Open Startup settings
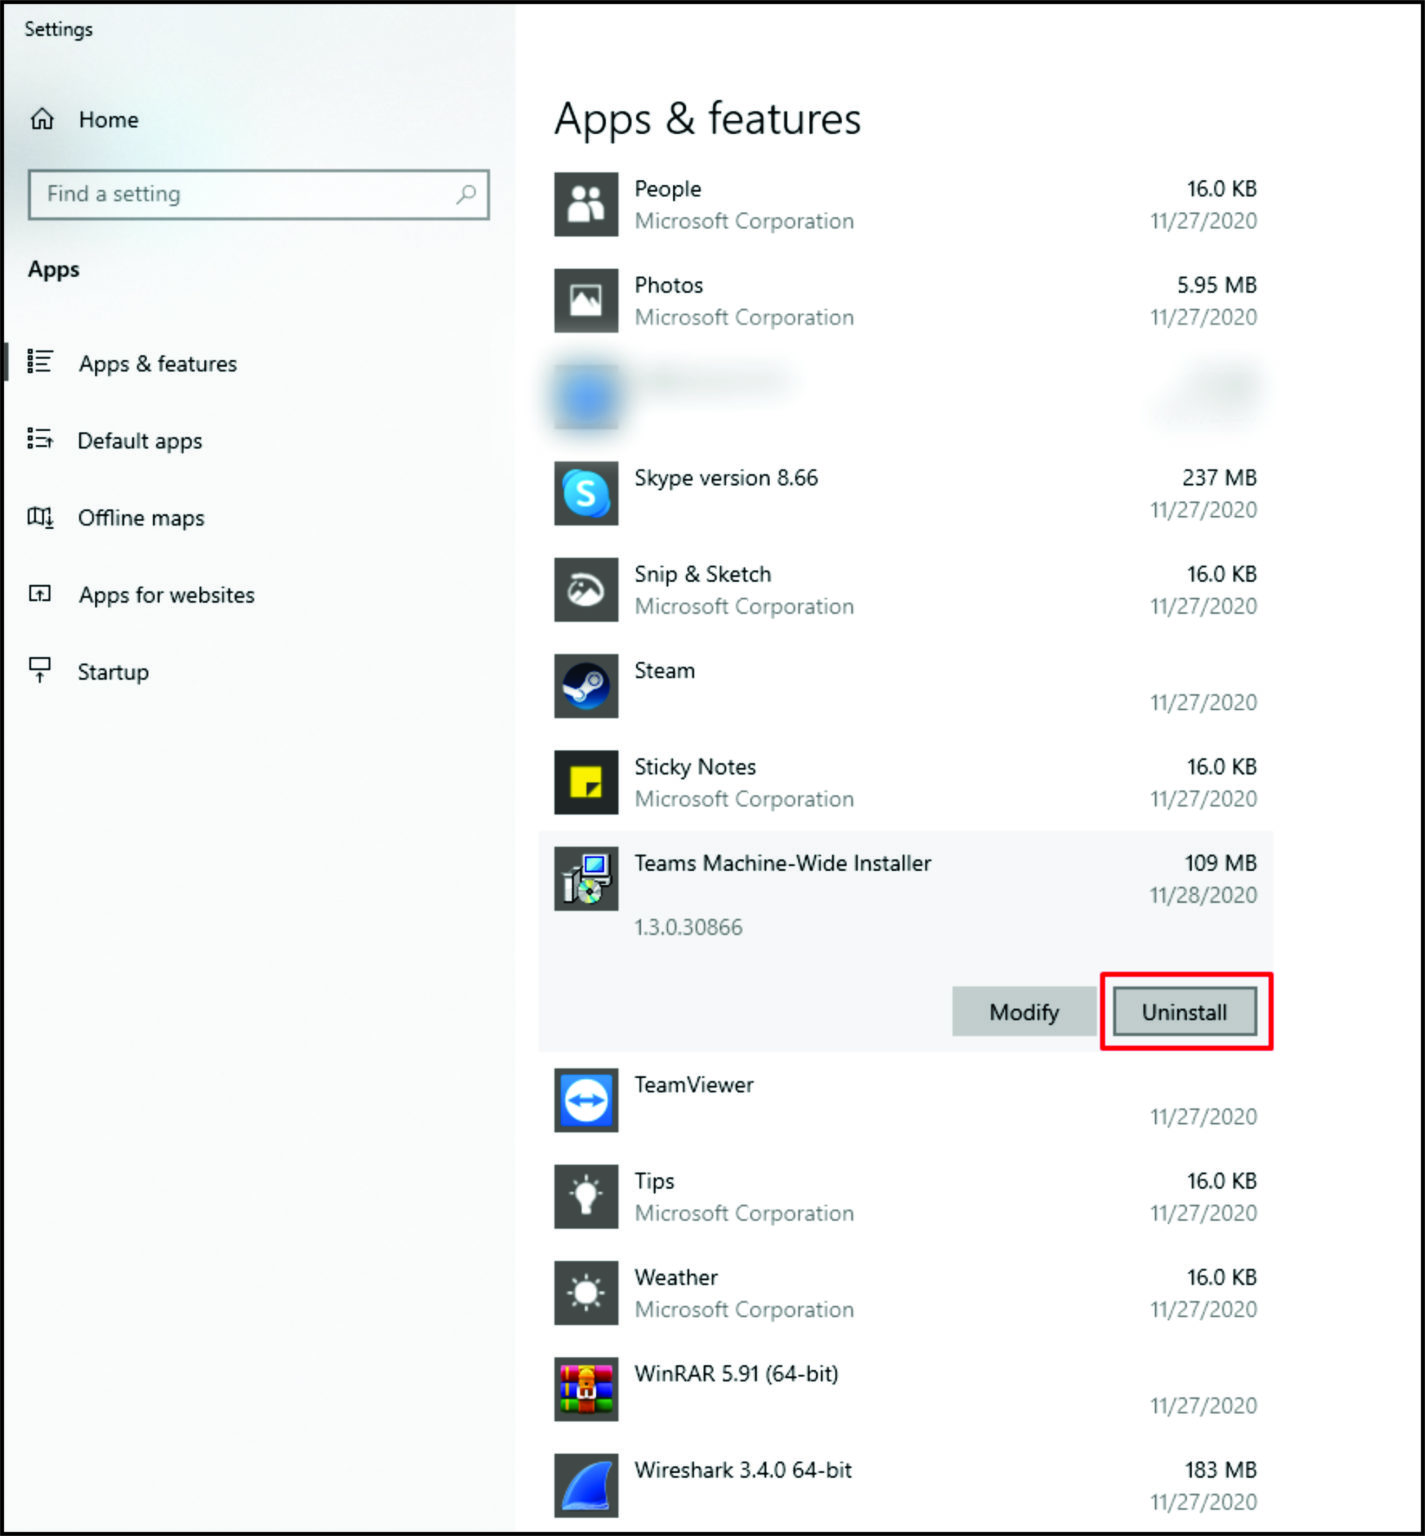This screenshot has height=1536, width=1425. coord(112,671)
